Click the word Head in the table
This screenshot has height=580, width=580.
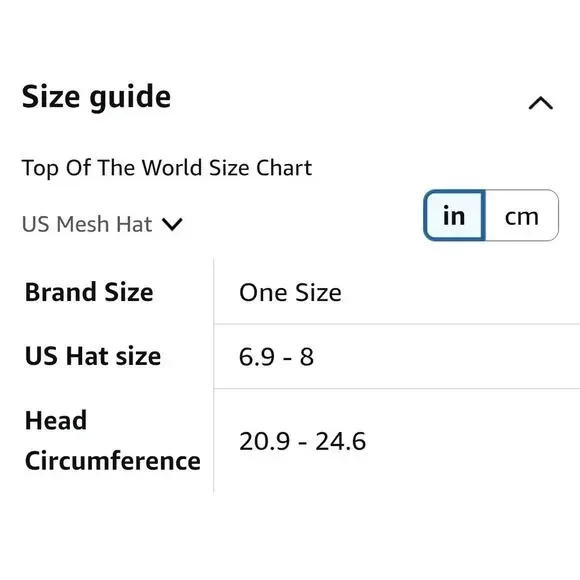click(56, 421)
